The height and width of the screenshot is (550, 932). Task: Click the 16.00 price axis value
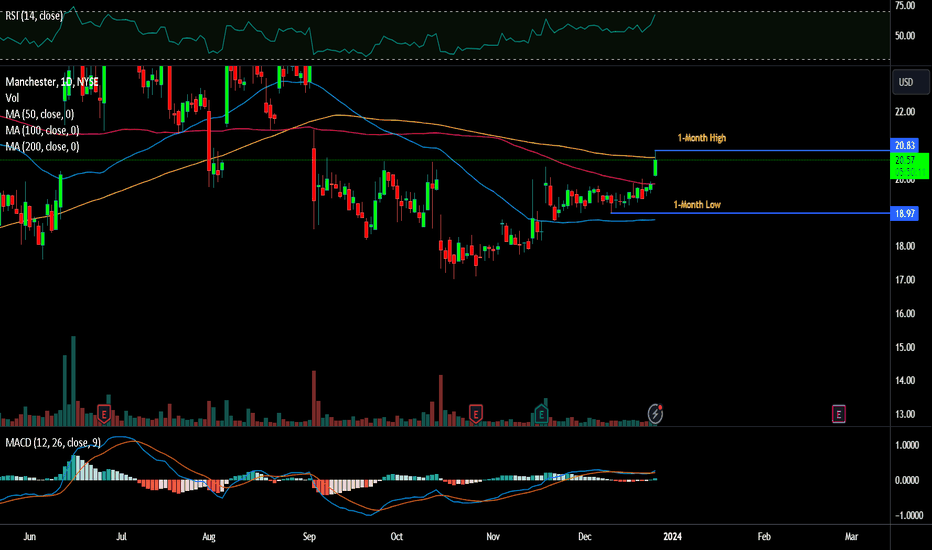pos(905,313)
